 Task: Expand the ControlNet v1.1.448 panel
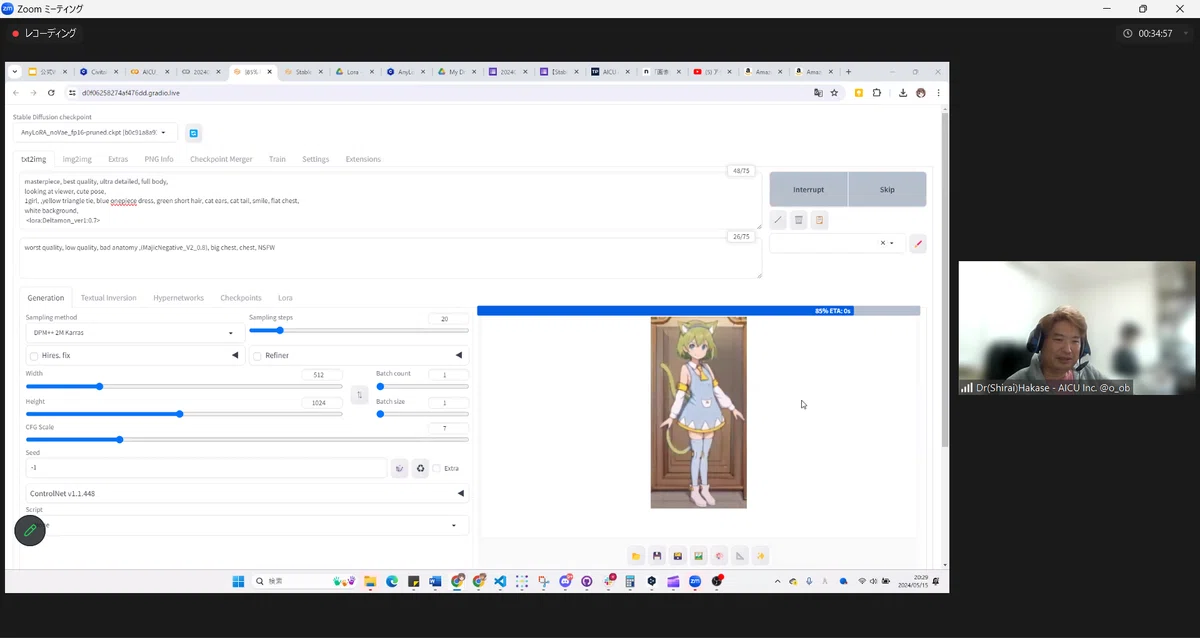click(x=247, y=493)
